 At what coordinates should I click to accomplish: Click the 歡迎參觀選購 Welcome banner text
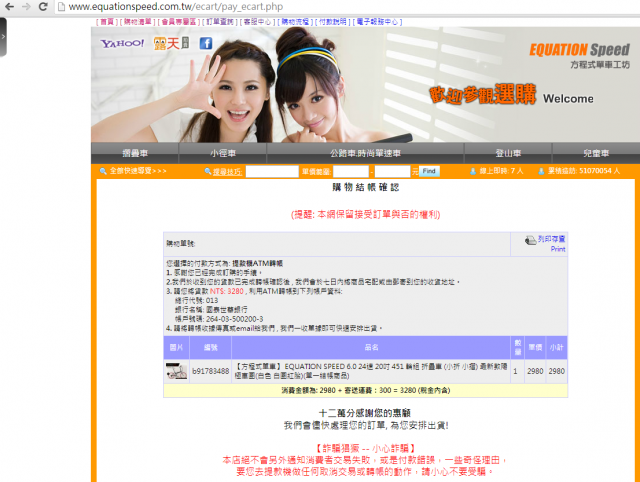pos(511,95)
